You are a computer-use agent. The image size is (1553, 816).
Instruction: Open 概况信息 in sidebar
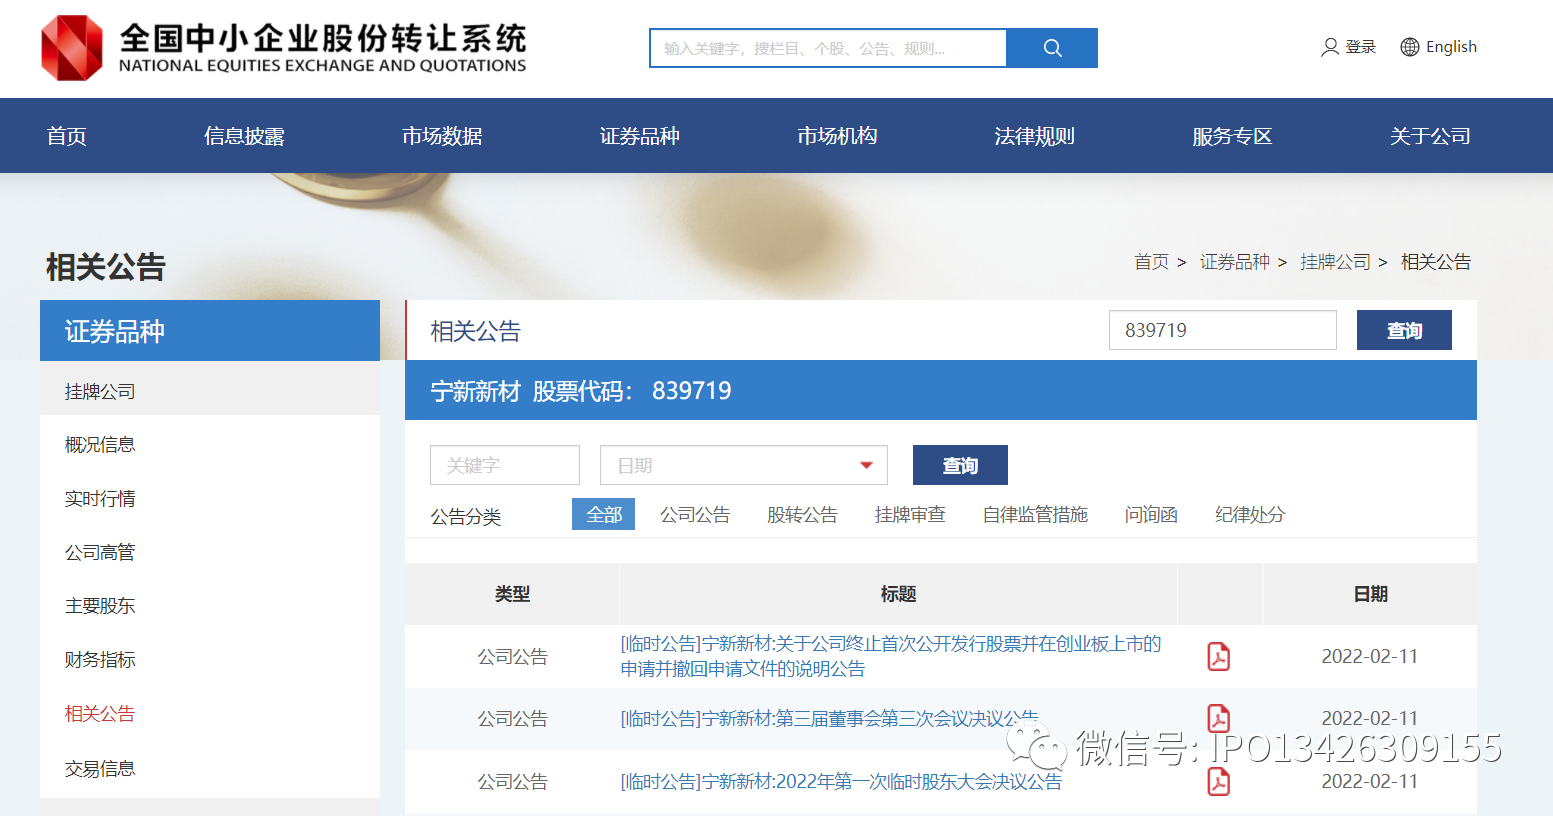coord(100,444)
